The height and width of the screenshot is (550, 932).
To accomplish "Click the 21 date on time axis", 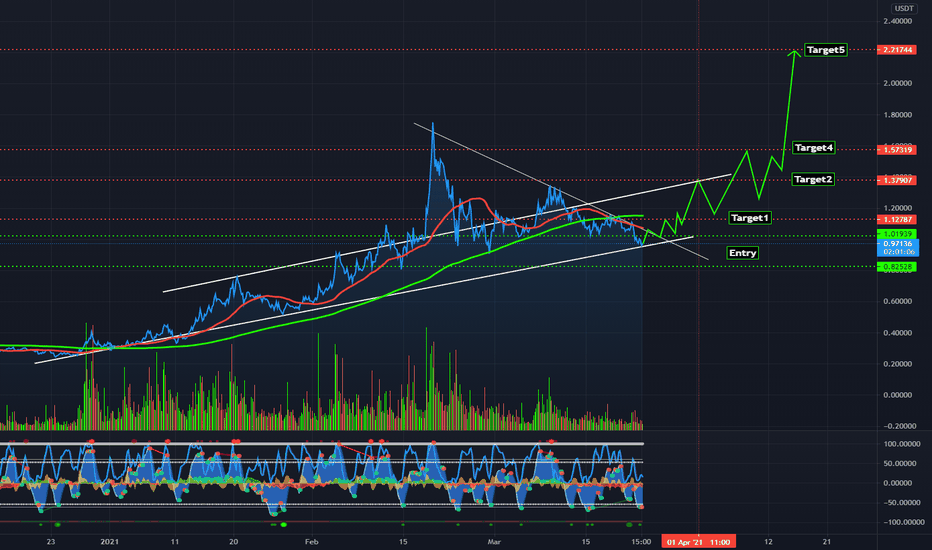I will pos(827,542).
